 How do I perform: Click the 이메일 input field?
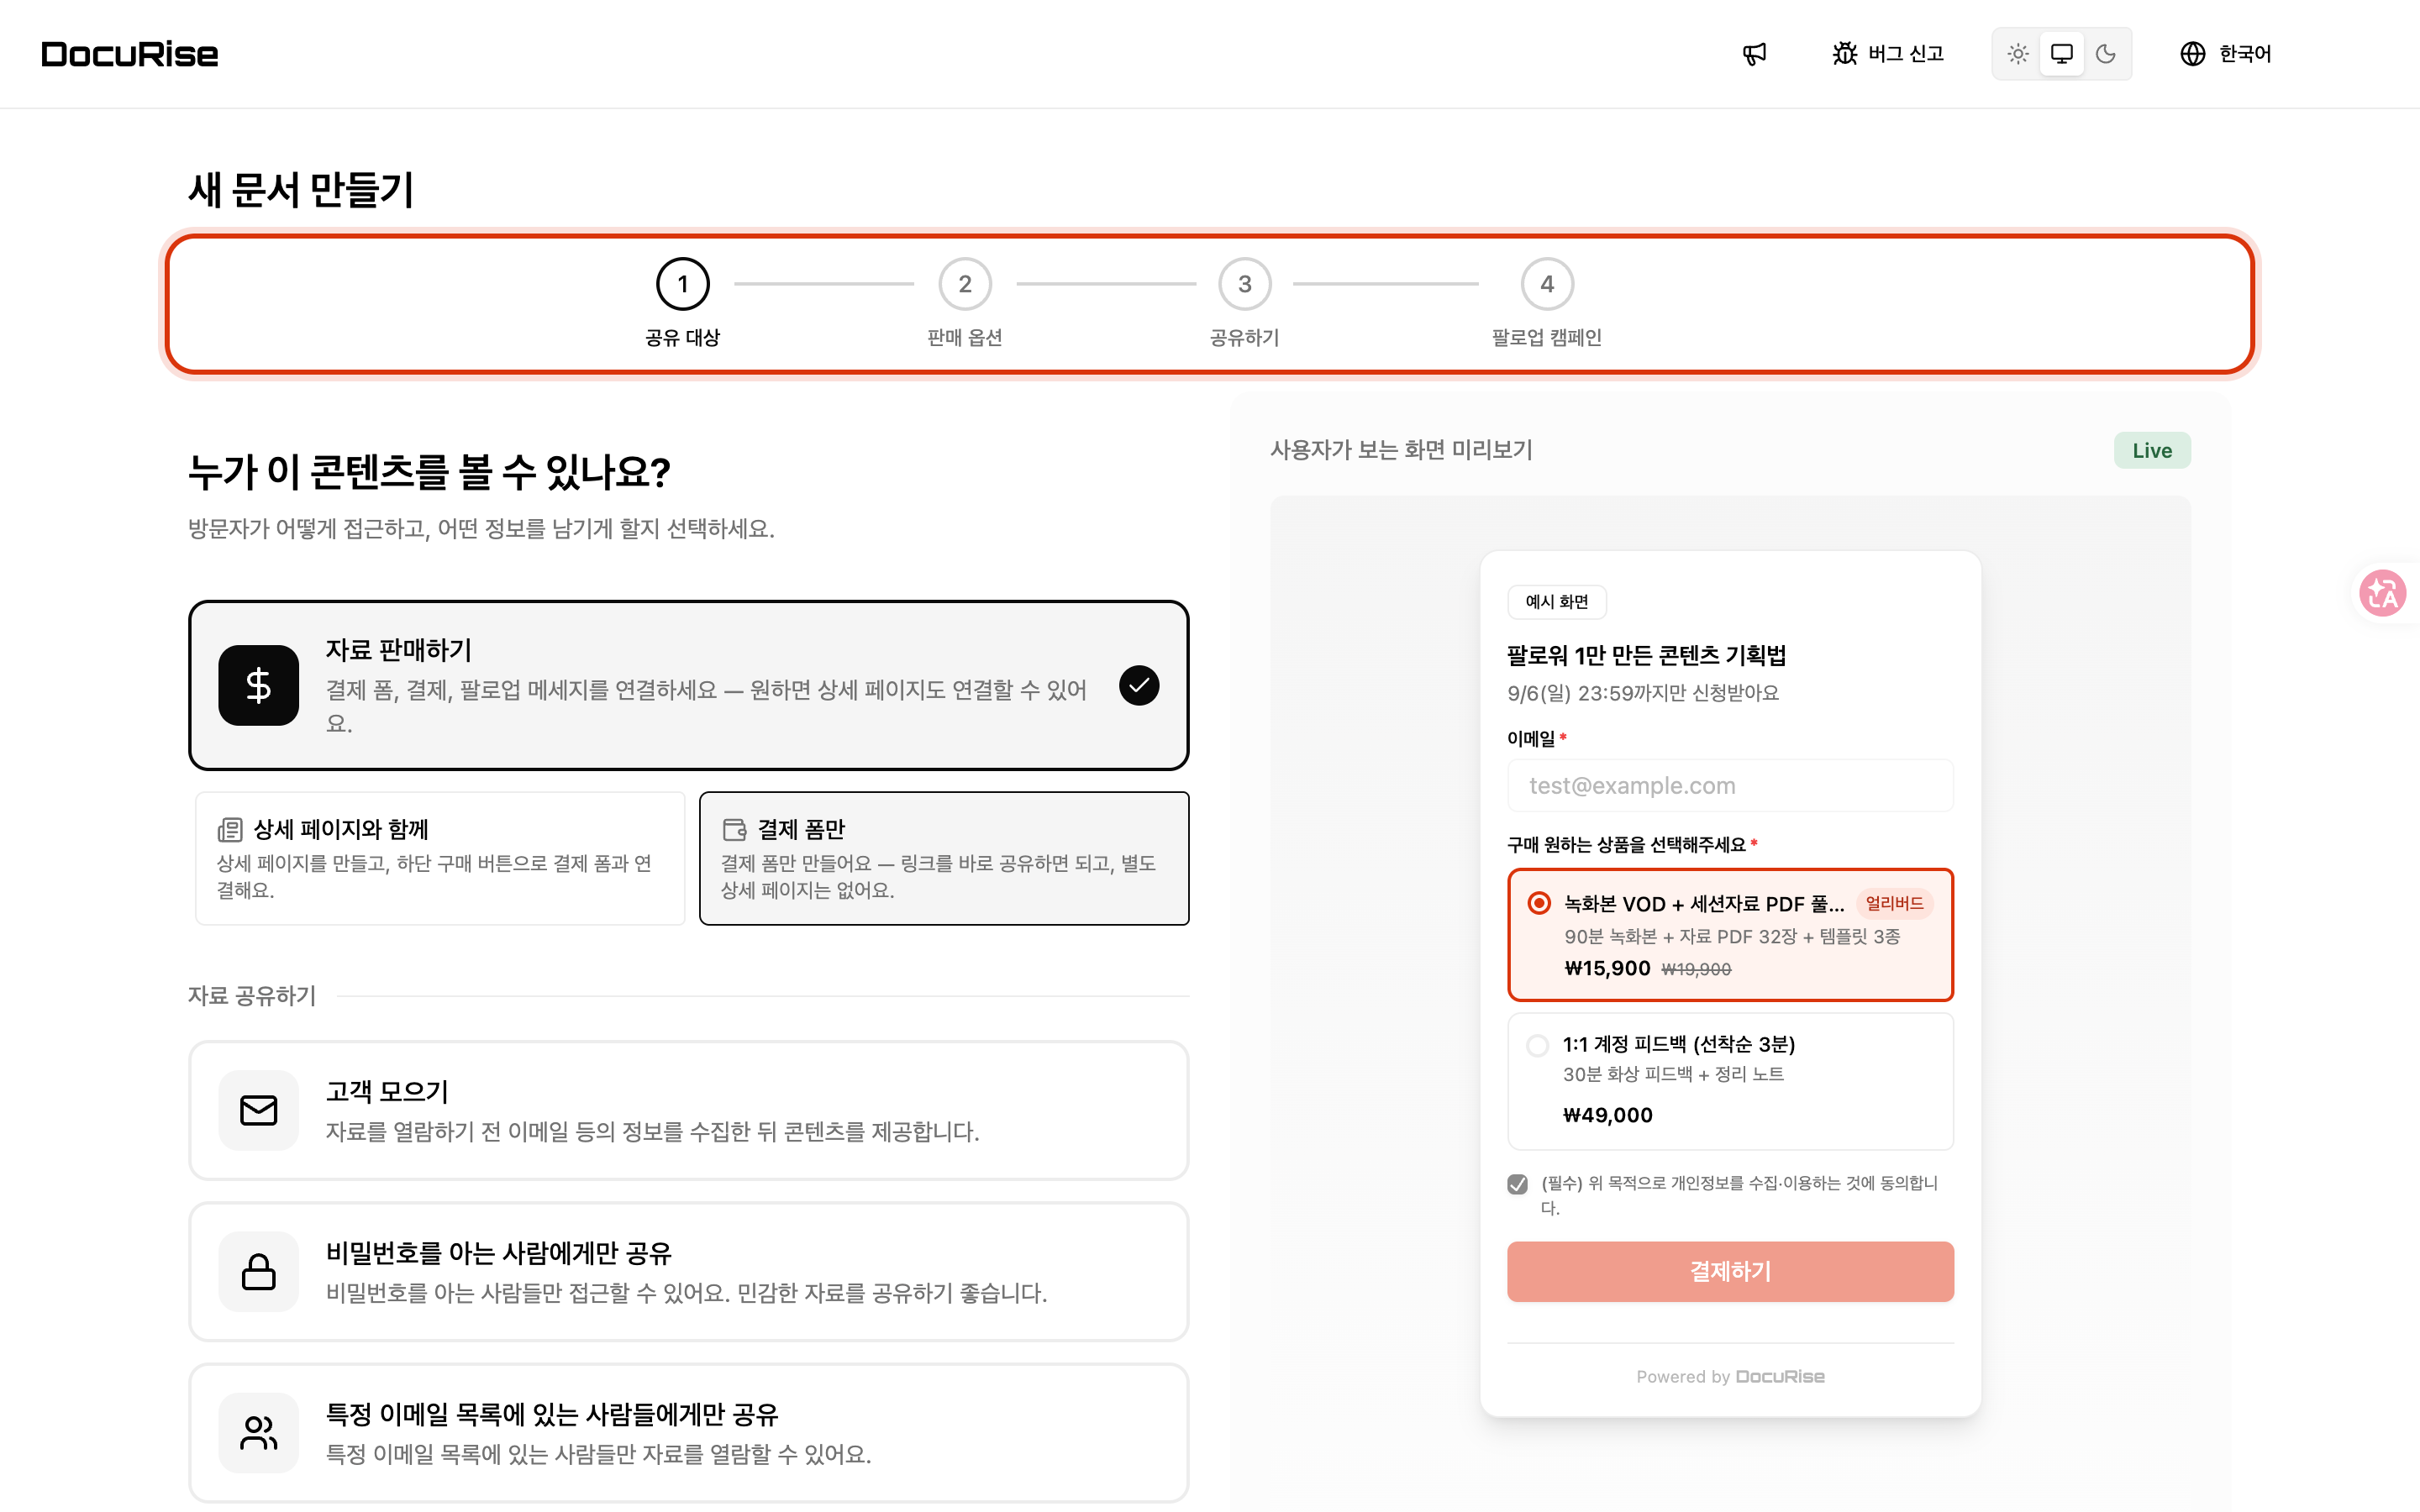(x=1730, y=785)
